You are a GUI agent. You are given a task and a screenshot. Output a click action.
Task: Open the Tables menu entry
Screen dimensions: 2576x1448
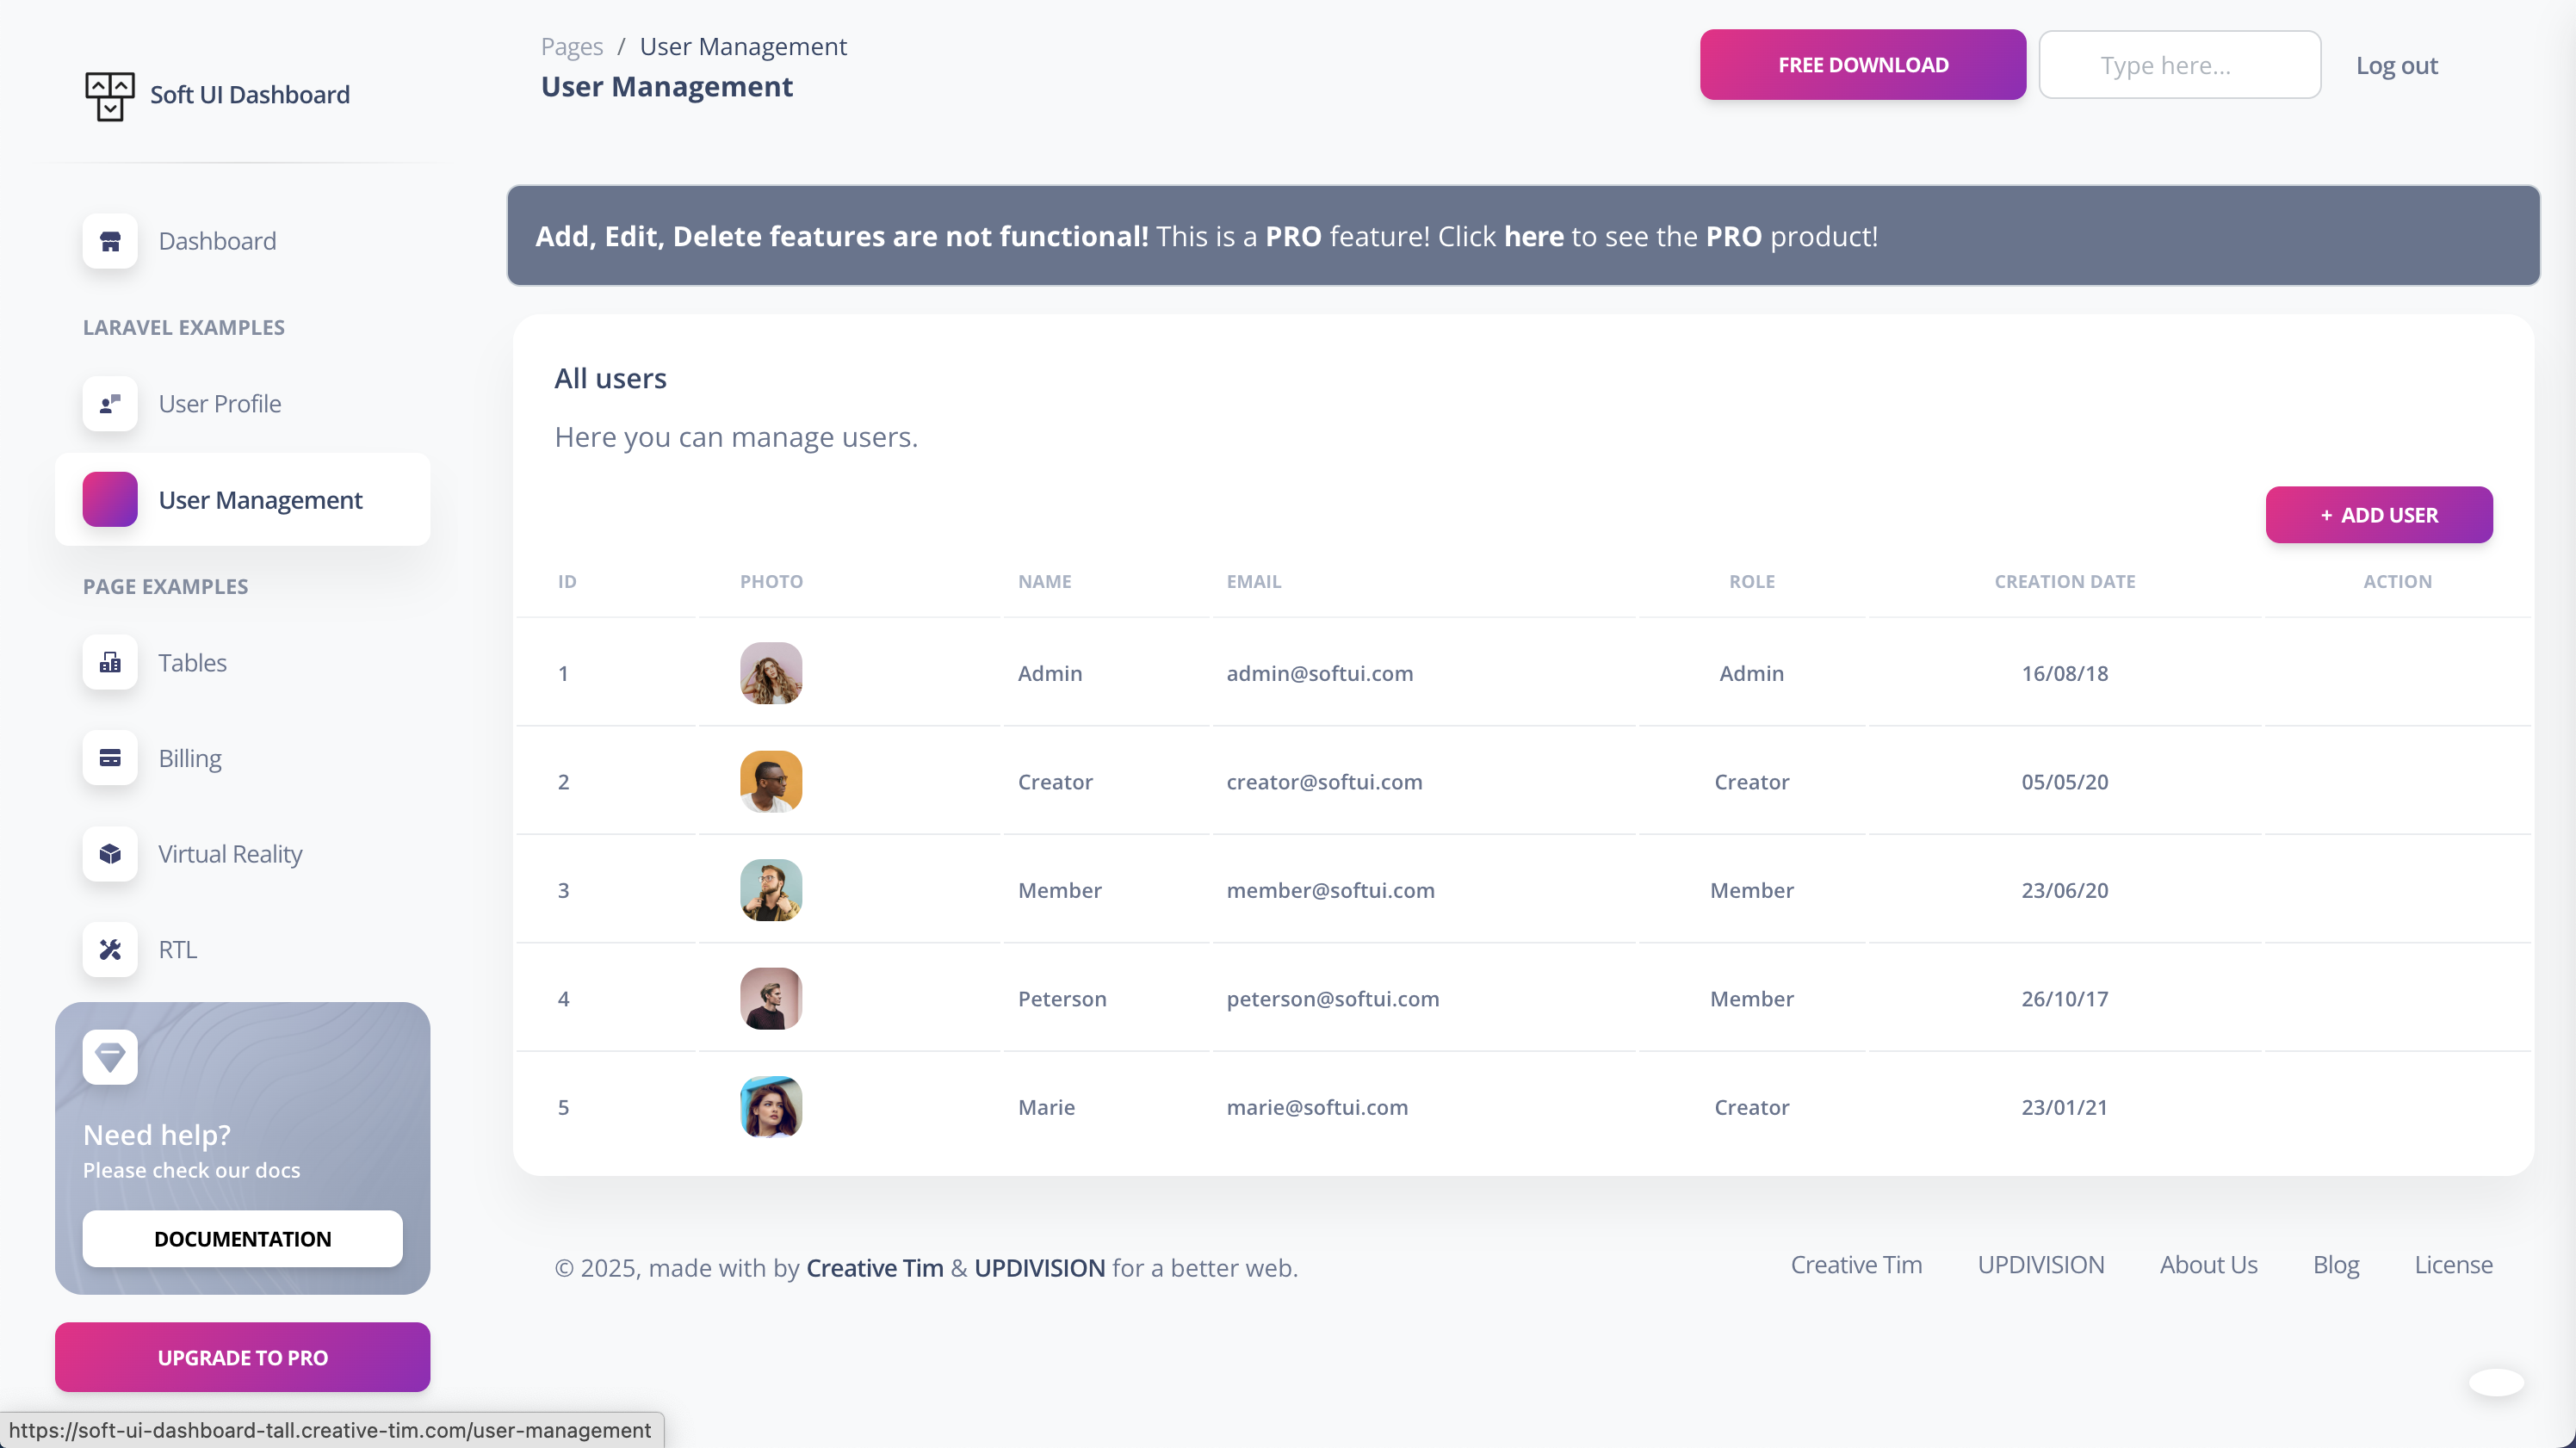pyautogui.click(x=192, y=663)
